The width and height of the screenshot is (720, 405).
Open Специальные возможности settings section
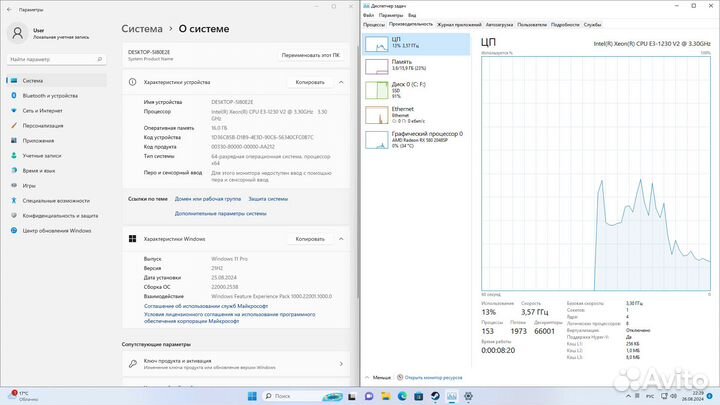[x=56, y=201]
